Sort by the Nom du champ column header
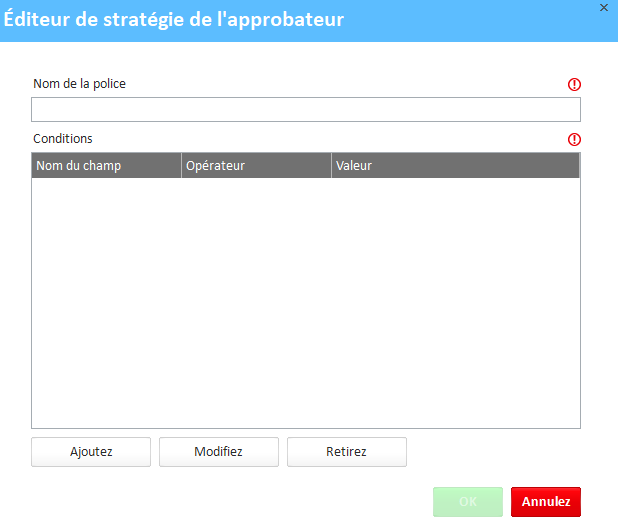 pyautogui.click(x=105, y=166)
